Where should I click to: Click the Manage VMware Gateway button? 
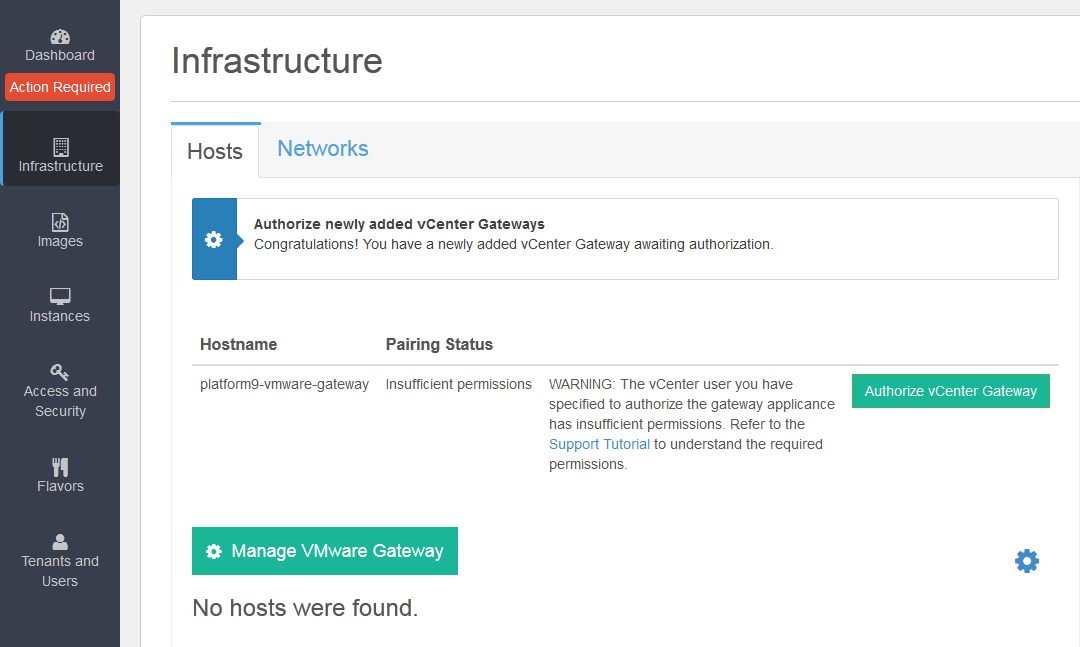point(325,551)
